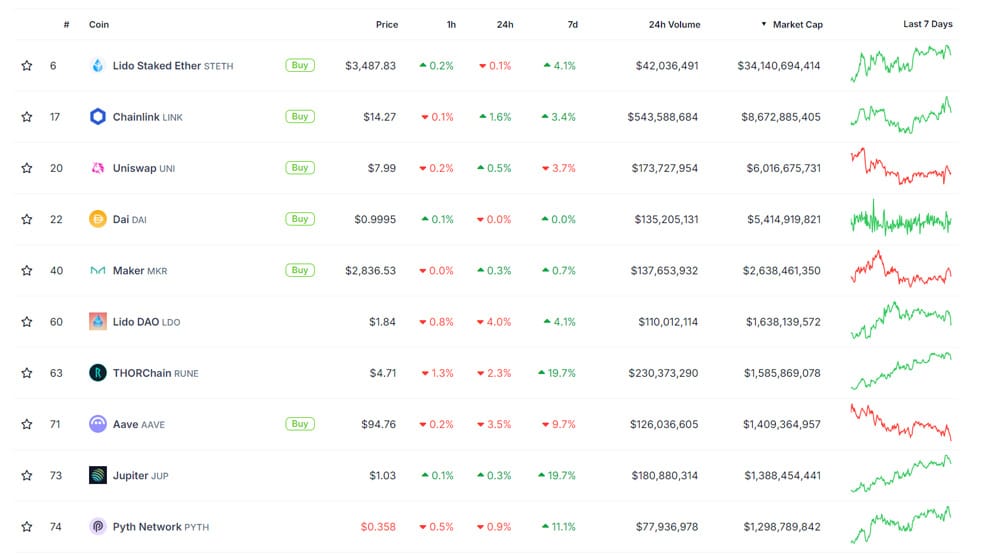Open Lido Staked Ether coin page
The height and width of the screenshot is (554, 984).
pos(173,66)
